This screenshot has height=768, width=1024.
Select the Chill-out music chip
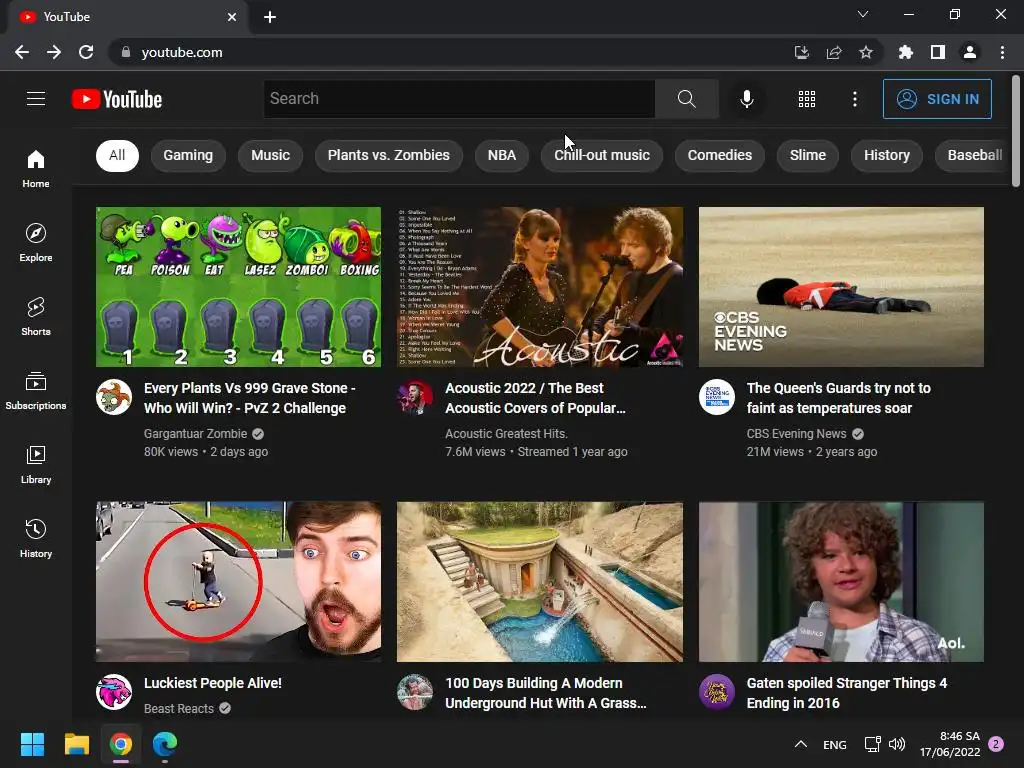601,155
